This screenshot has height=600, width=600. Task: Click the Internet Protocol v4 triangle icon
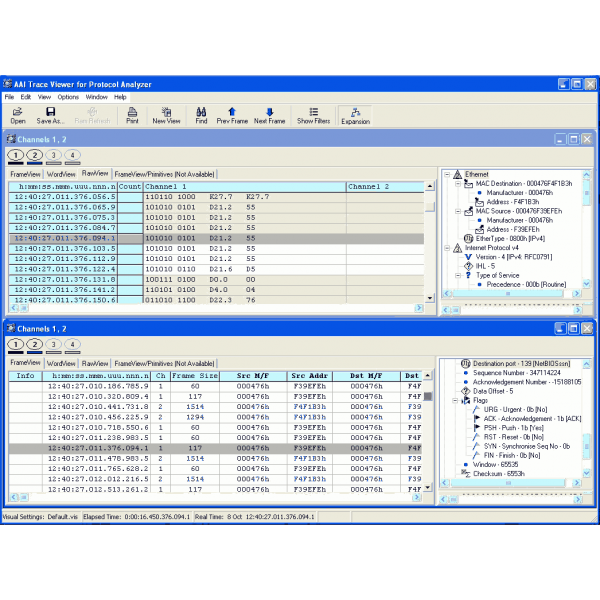458,248
